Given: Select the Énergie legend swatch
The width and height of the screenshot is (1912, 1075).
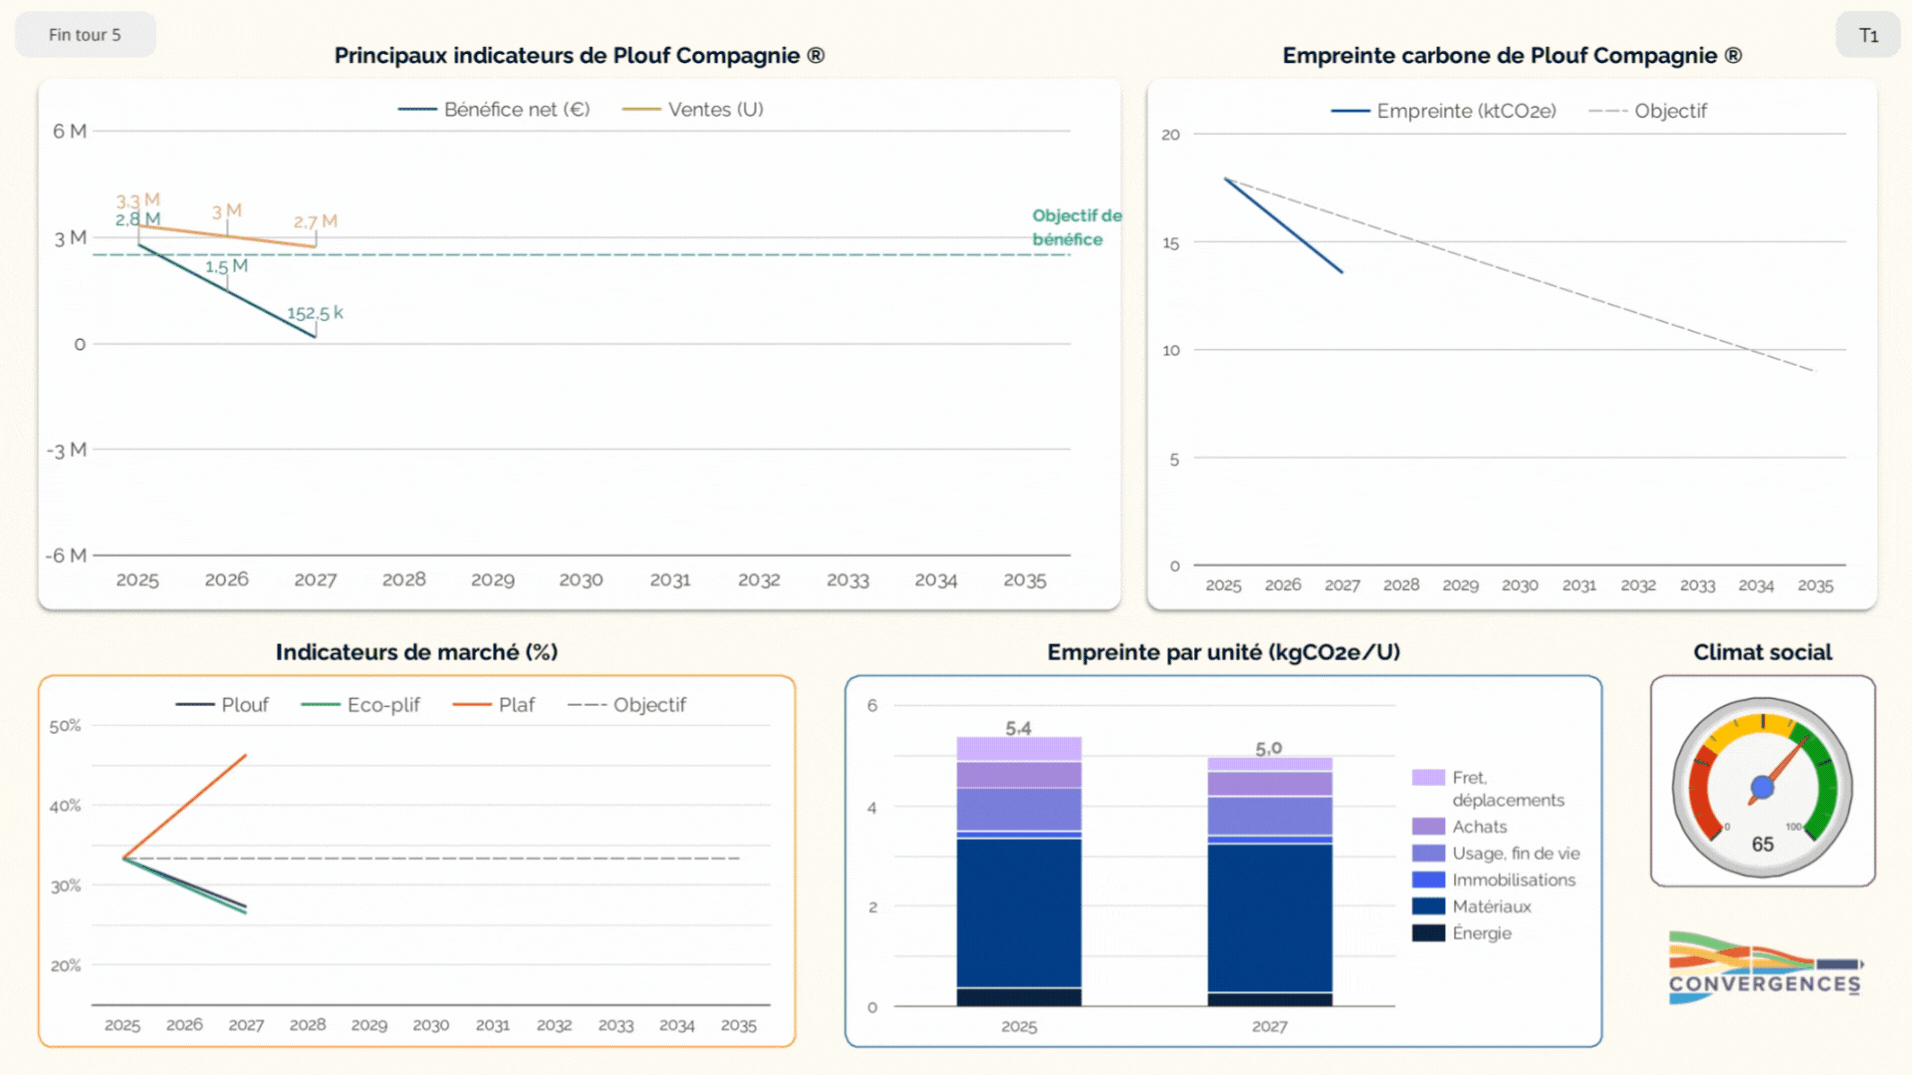Looking at the screenshot, I should click(1428, 933).
